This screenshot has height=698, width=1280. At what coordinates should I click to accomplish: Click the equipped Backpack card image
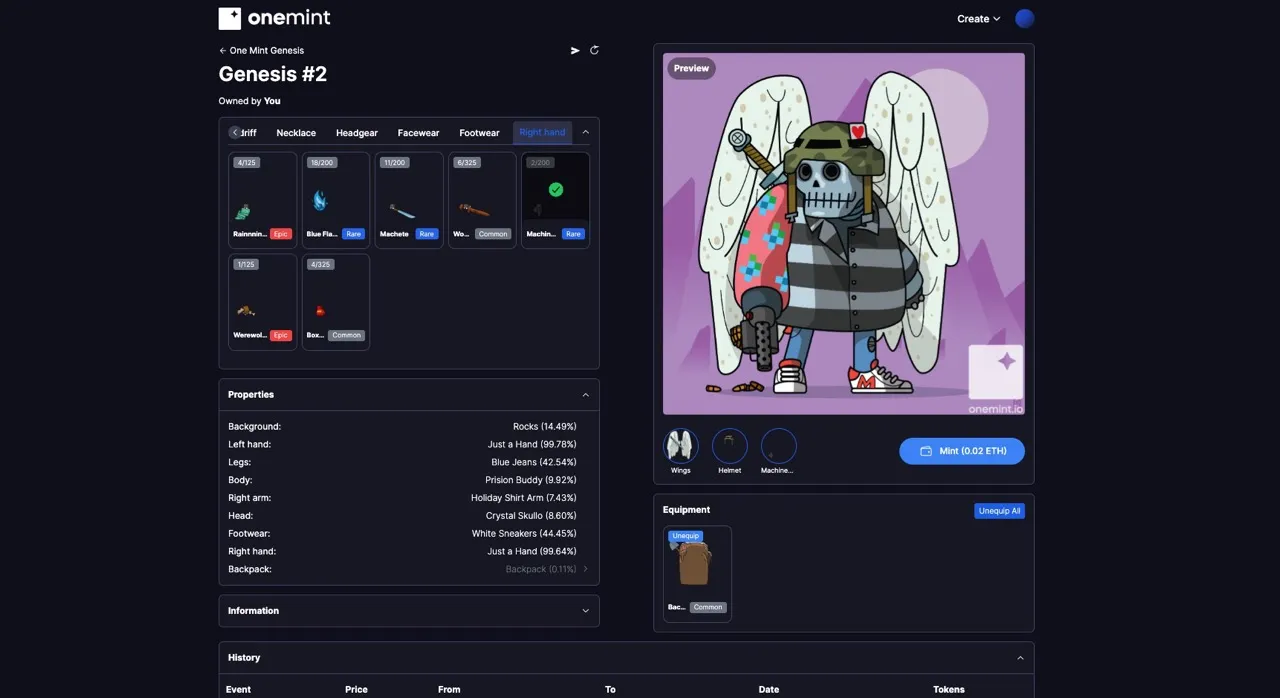click(695, 565)
